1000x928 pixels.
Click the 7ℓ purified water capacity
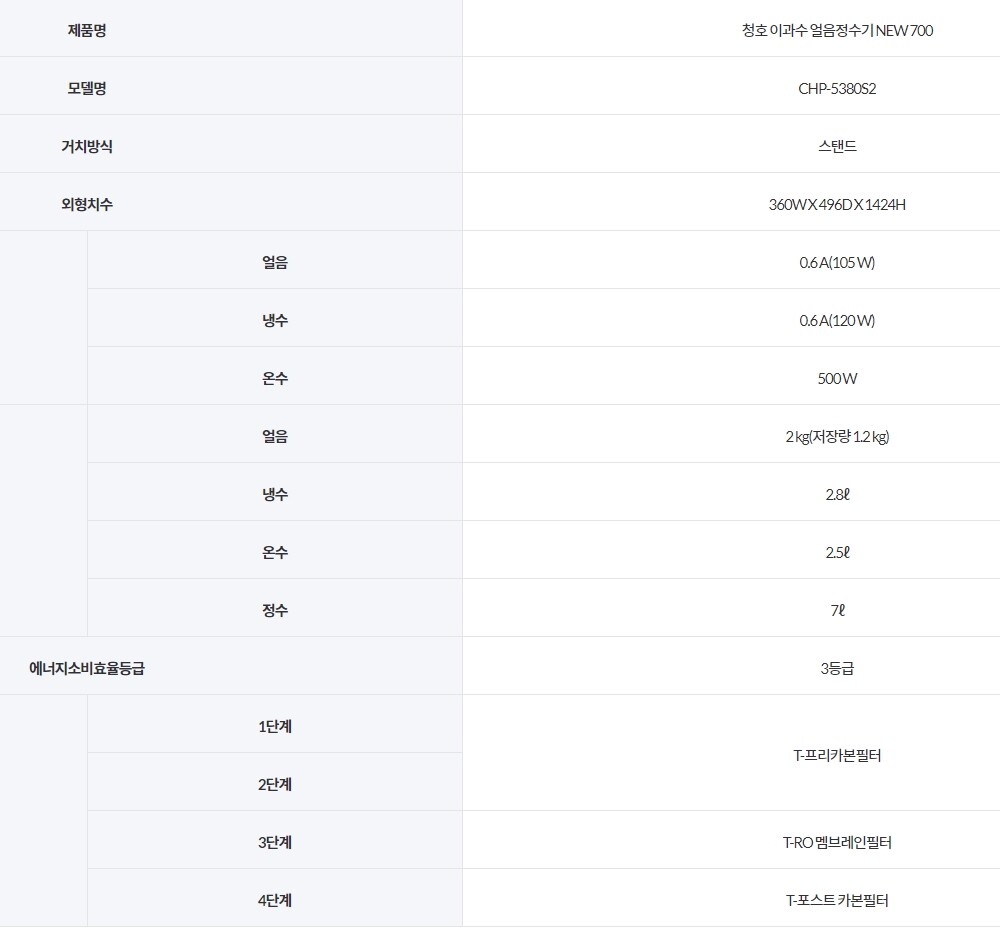(x=837, y=610)
